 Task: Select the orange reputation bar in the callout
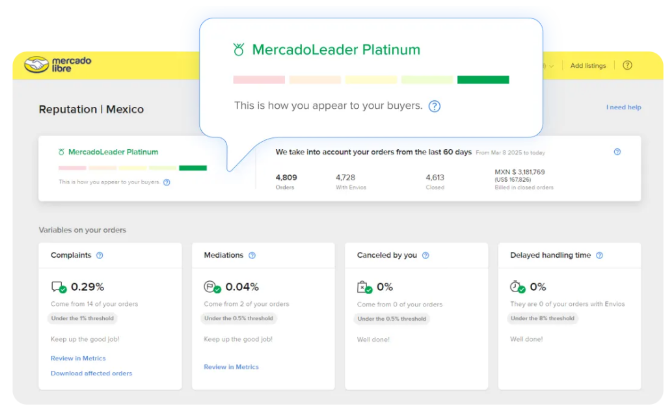315,80
